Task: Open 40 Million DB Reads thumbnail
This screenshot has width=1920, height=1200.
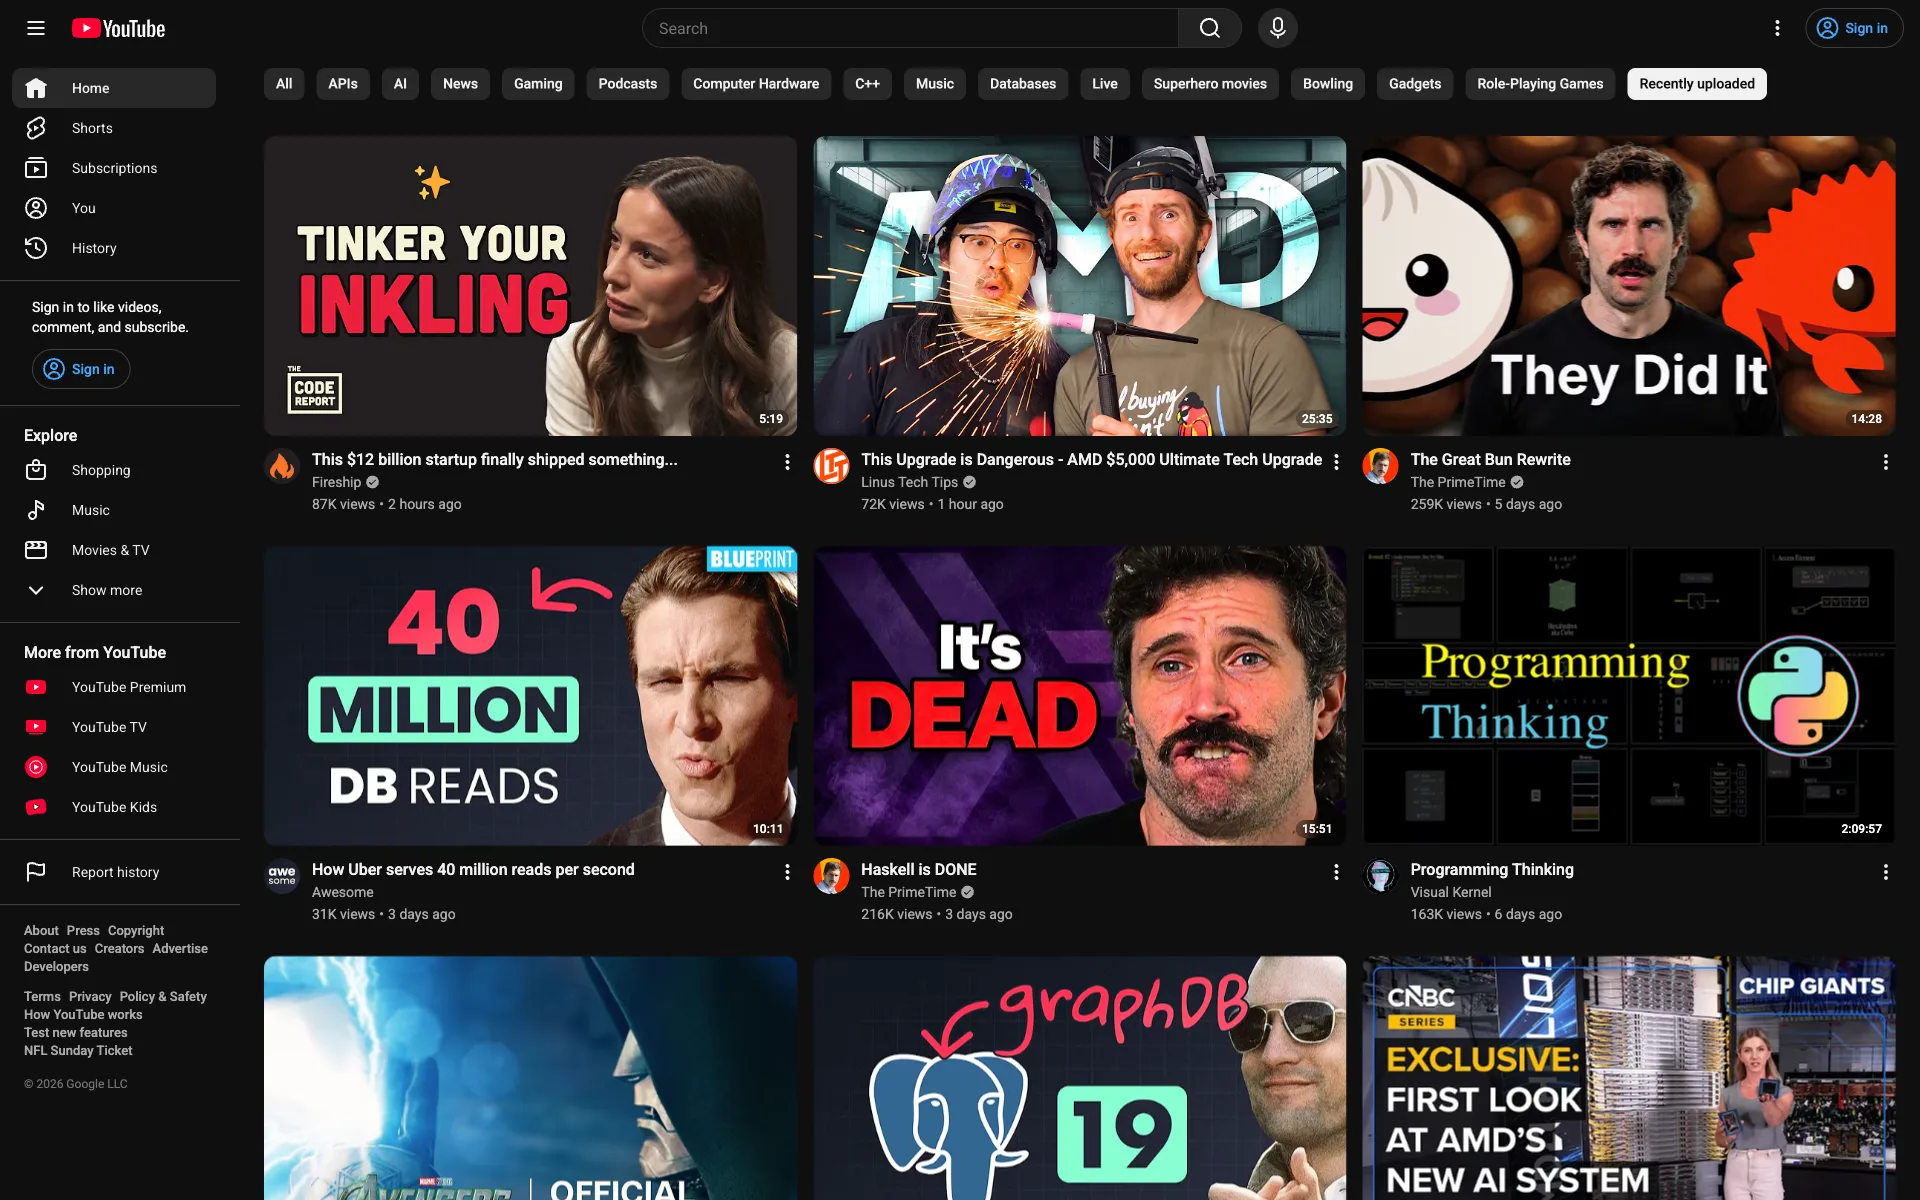Action: pos(530,696)
